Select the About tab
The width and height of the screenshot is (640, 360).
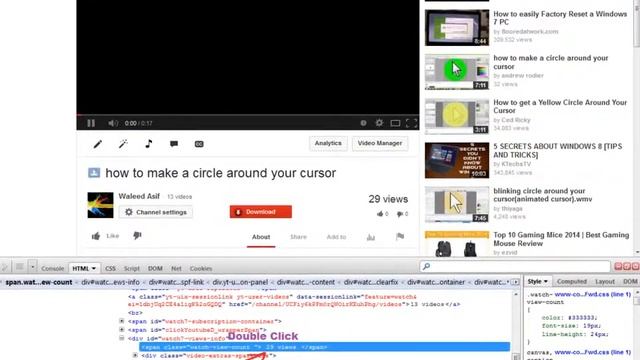coord(261,237)
